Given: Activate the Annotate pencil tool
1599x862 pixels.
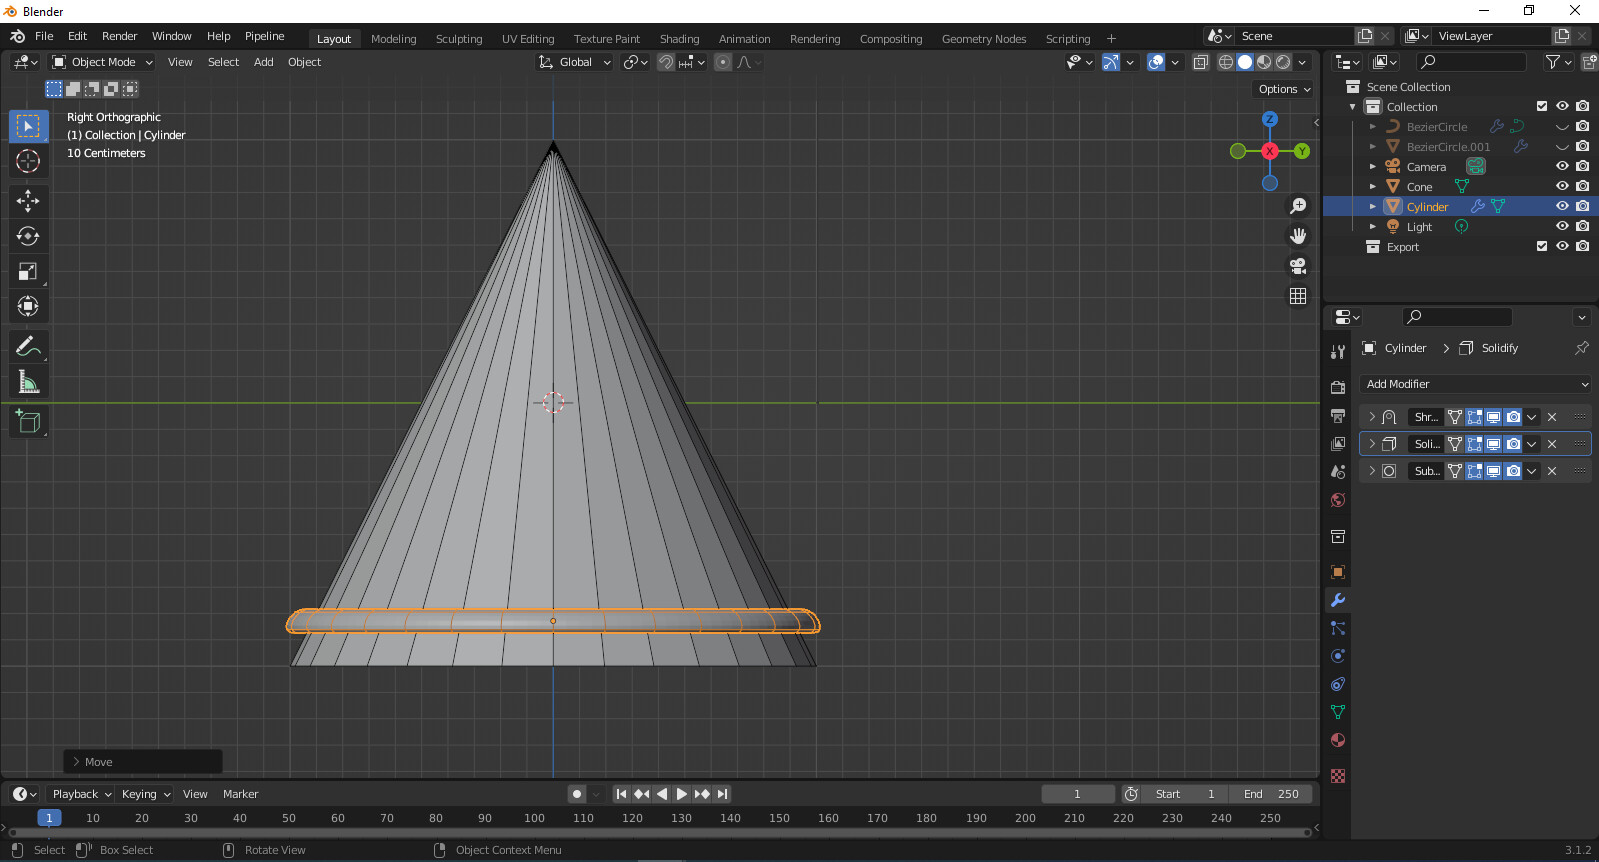Looking at the screenshot, I should 28,347.
